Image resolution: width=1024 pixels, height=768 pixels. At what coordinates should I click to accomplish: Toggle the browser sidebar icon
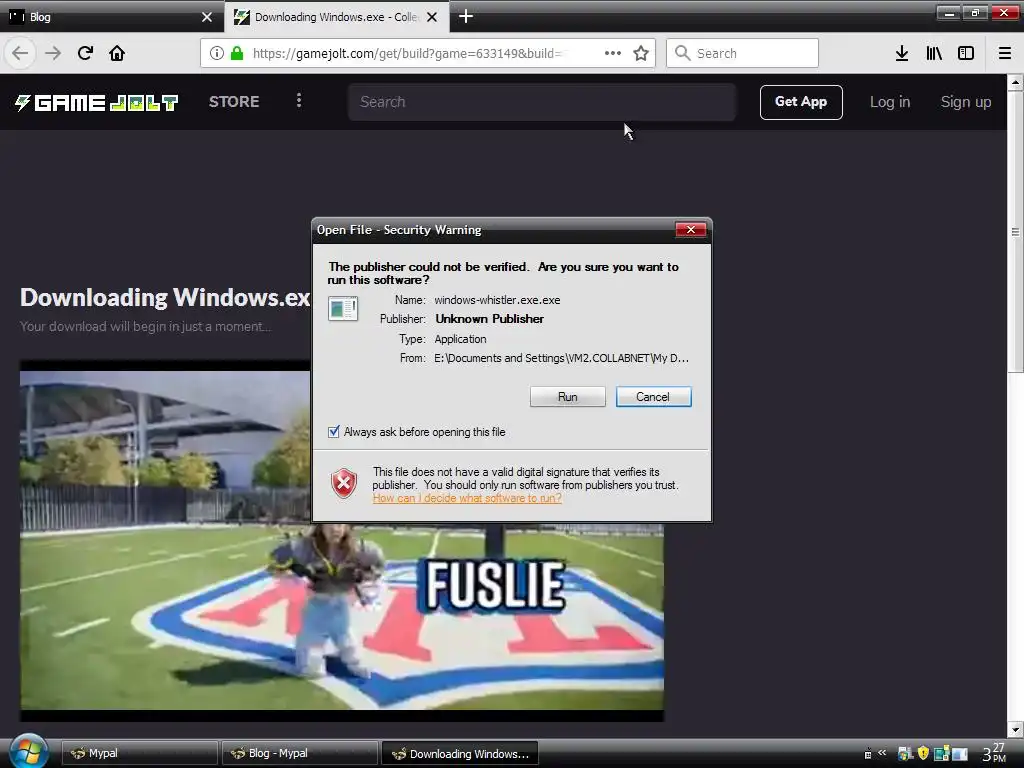click(966, 53)
